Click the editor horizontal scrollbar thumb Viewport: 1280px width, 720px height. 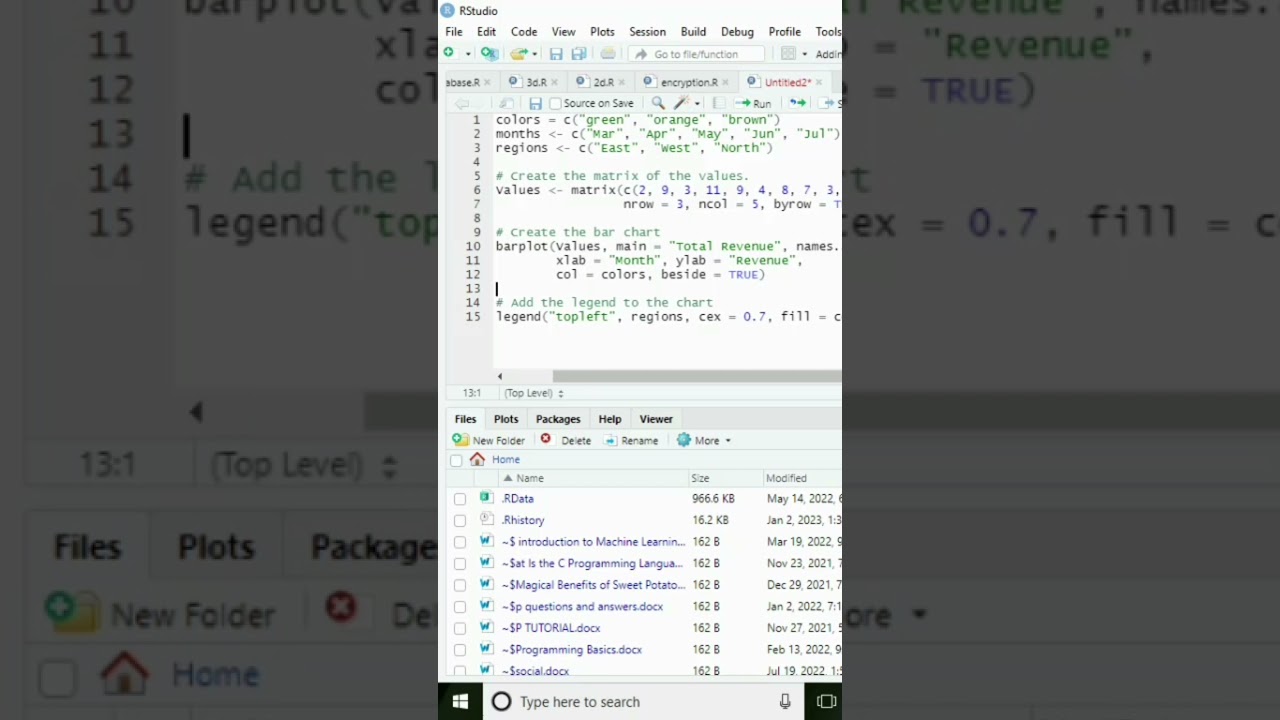coord(697,376)
